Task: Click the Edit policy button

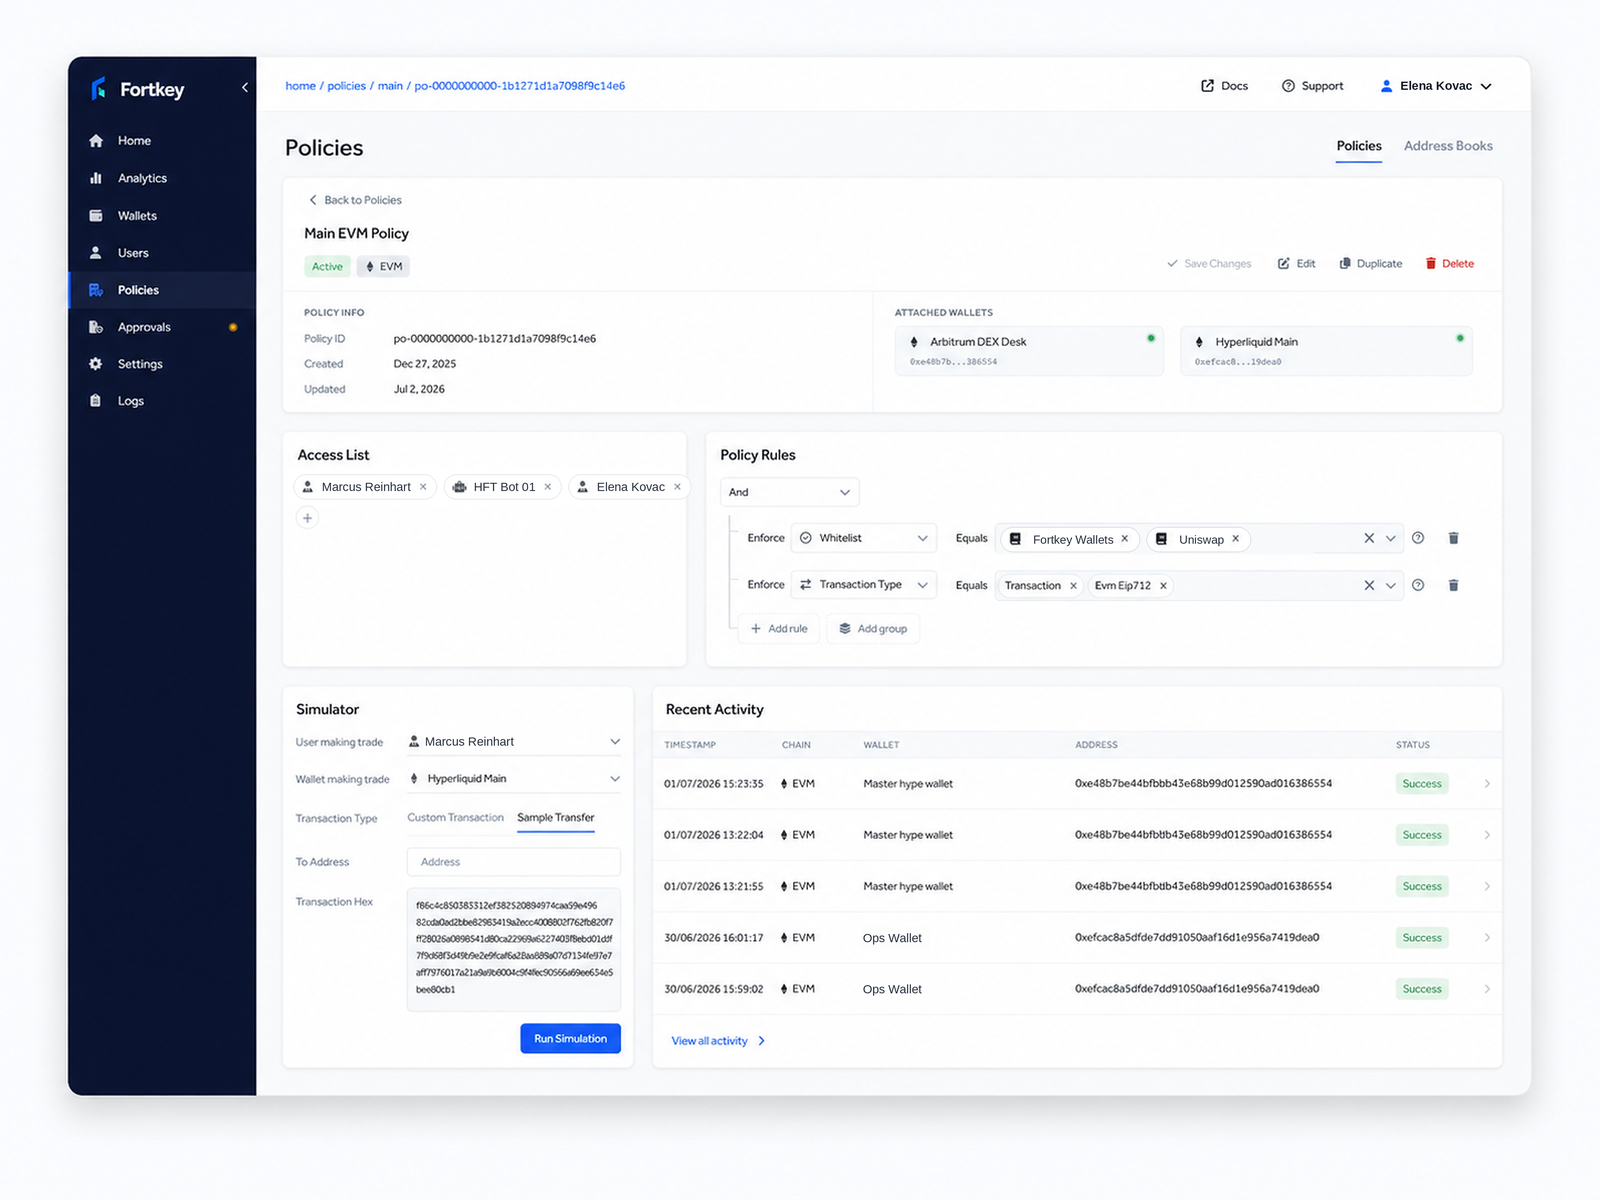Action: click(1296, 264)
